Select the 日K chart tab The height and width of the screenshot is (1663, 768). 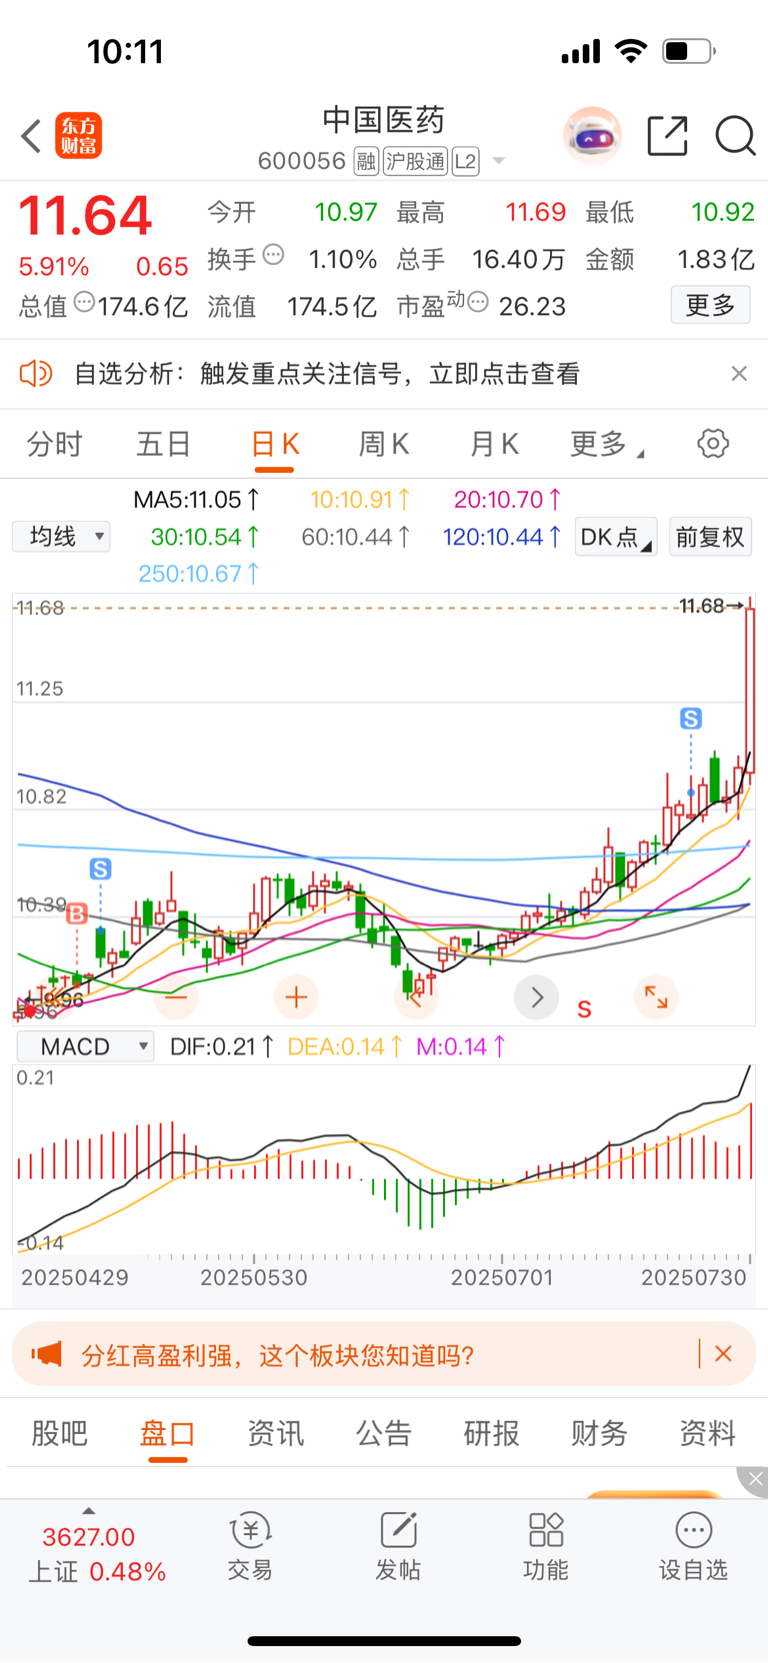274,444
